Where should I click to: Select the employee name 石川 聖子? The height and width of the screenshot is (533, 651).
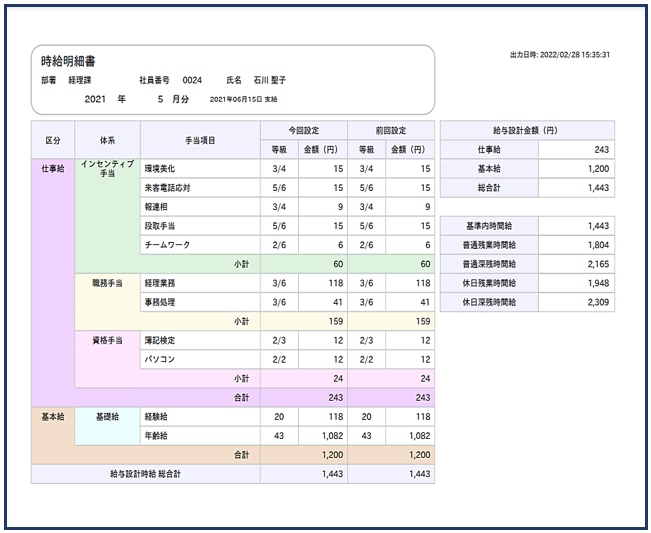pos(269,79)
